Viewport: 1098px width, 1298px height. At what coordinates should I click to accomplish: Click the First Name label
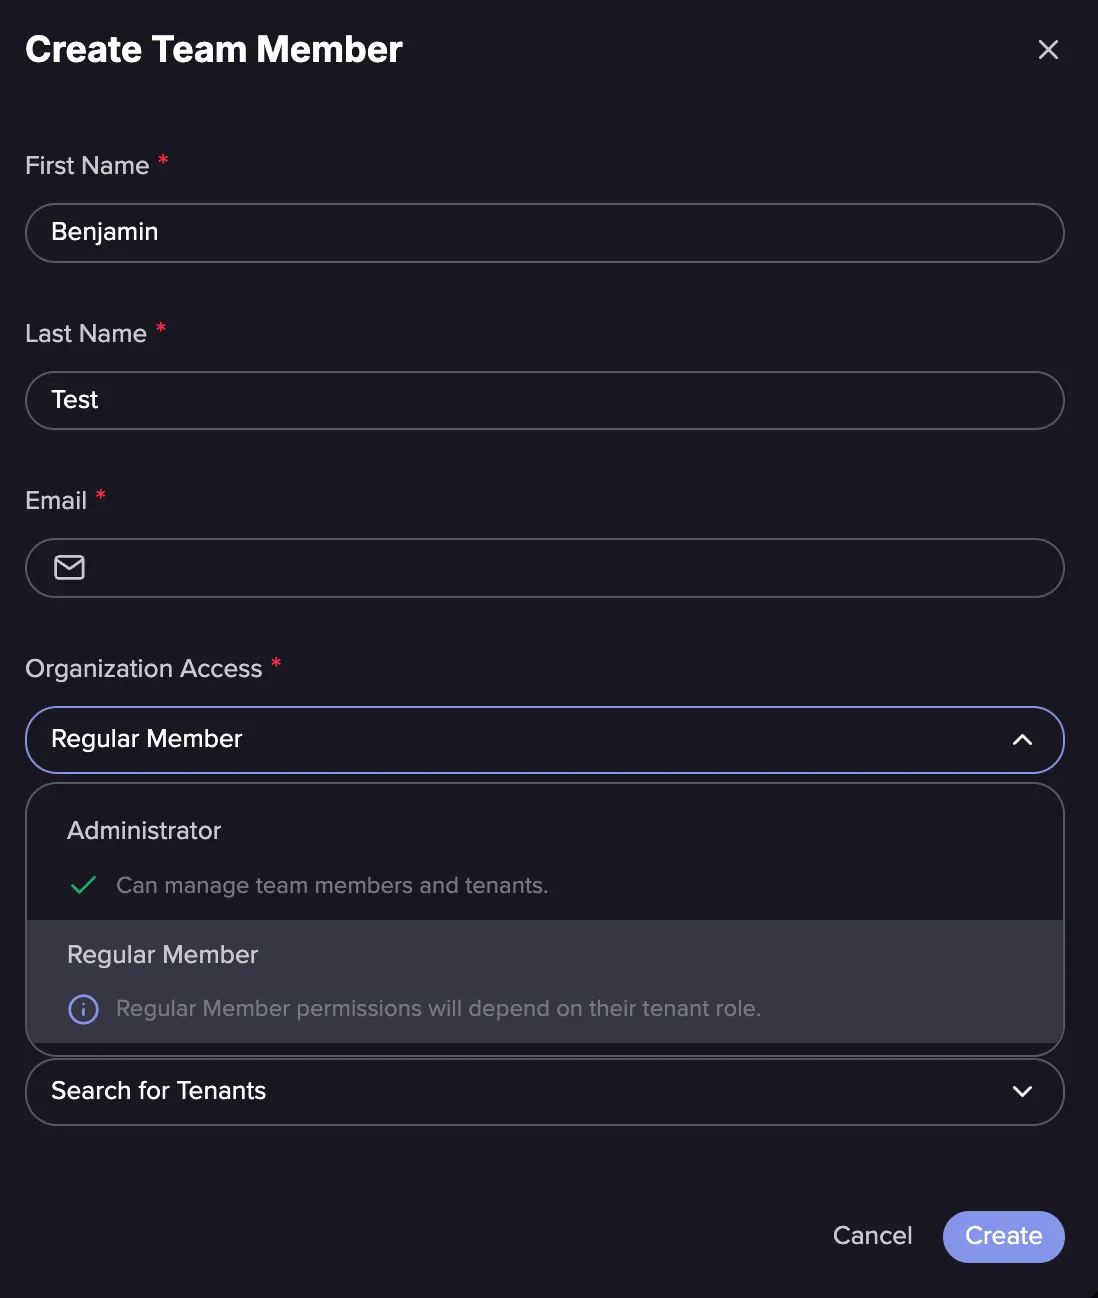(87, 166)
